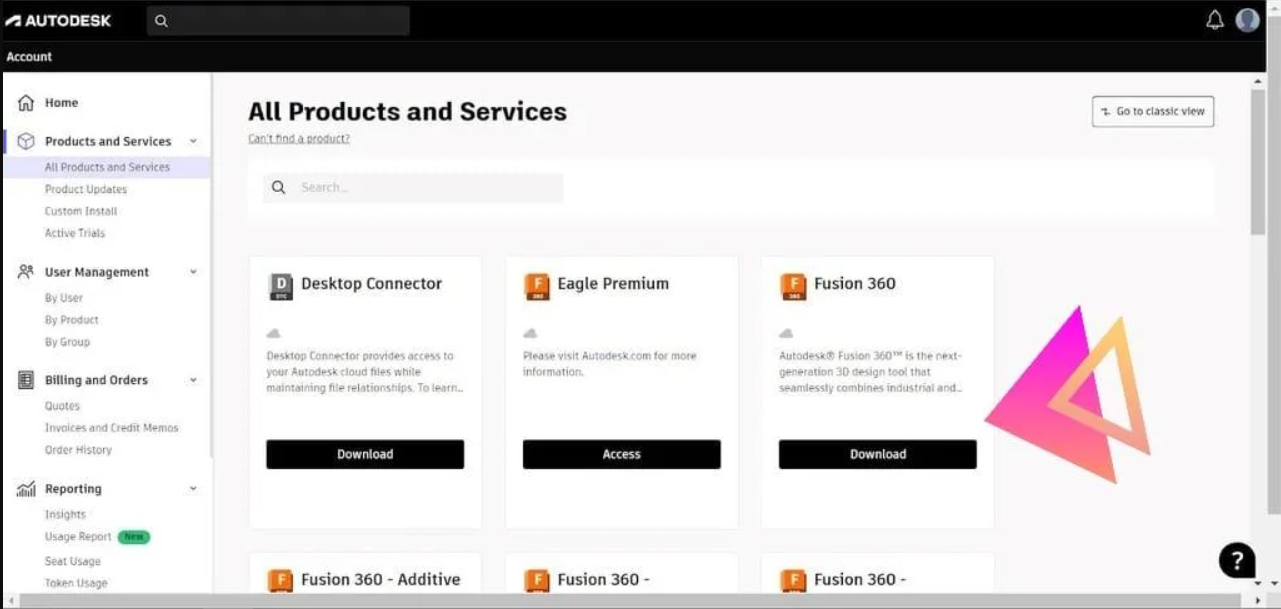Click the Home house icon in sidebar
Screen dimensions: 1281x609
26,102
